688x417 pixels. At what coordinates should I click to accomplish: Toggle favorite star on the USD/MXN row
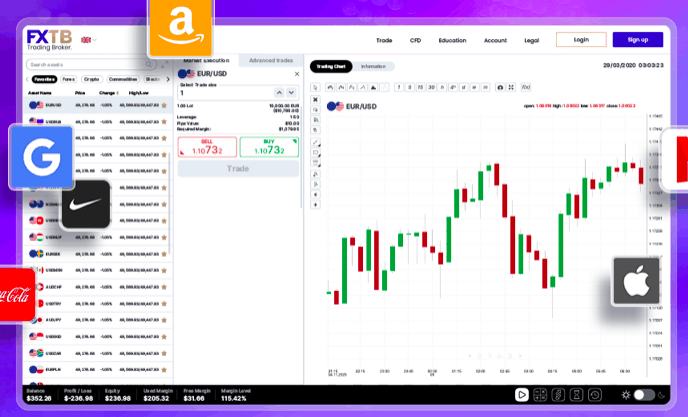pos(164,270)
